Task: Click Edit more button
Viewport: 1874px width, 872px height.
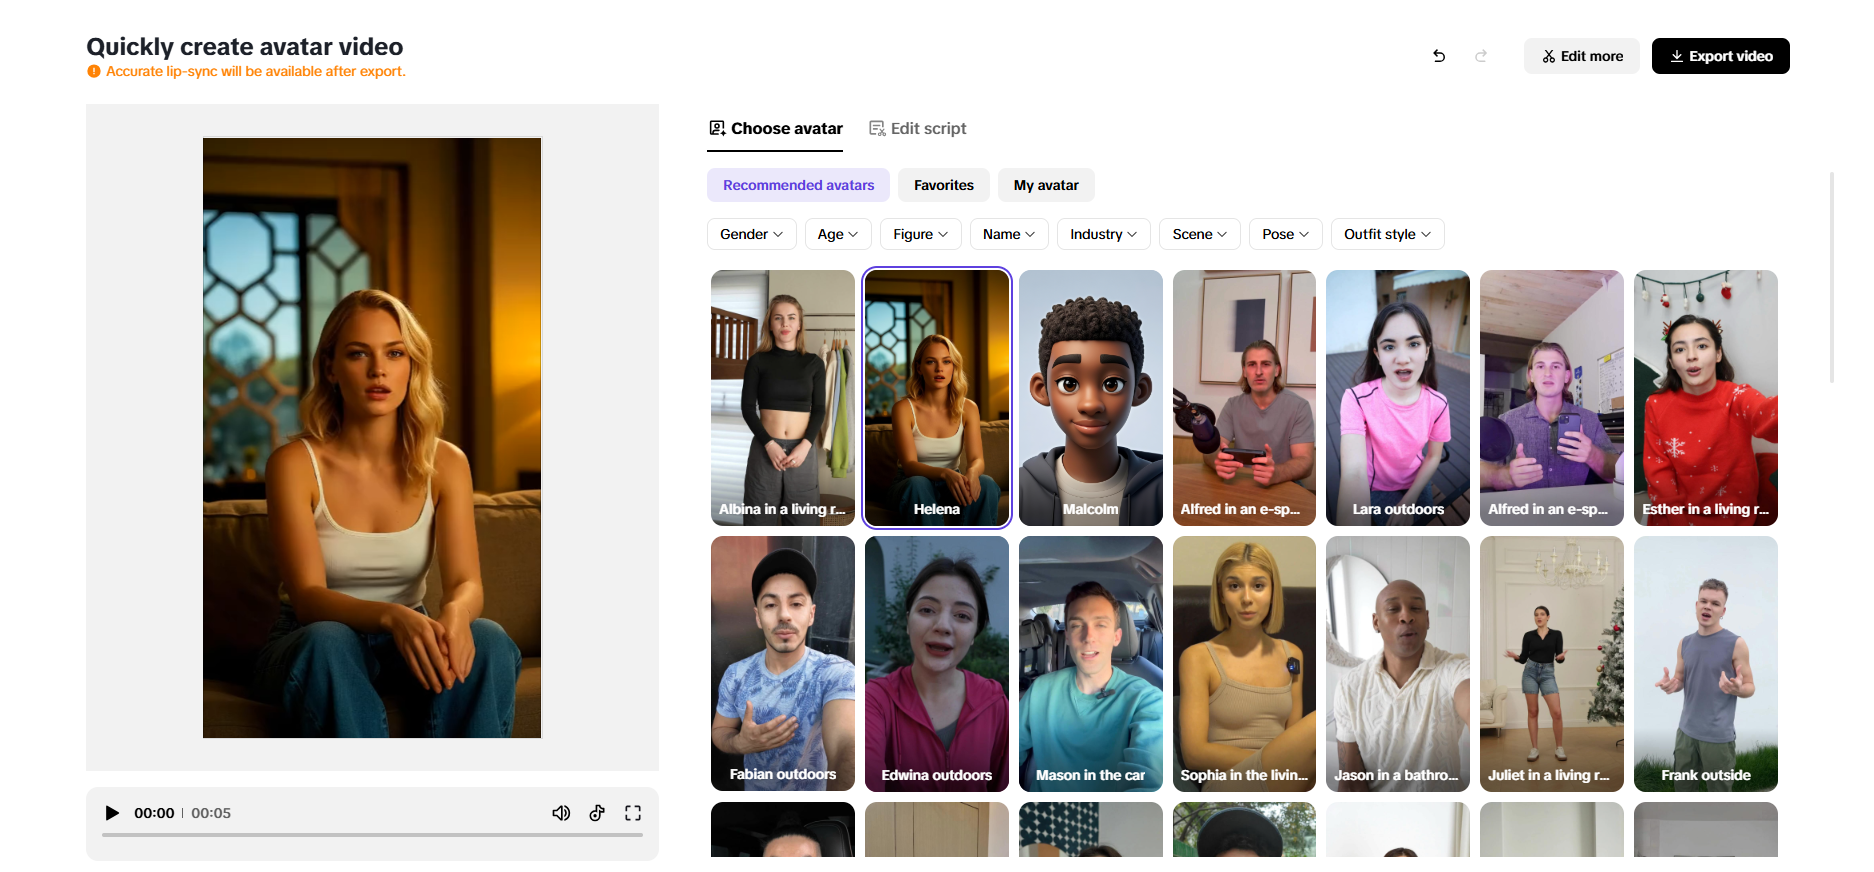Action: (1582, 56)
